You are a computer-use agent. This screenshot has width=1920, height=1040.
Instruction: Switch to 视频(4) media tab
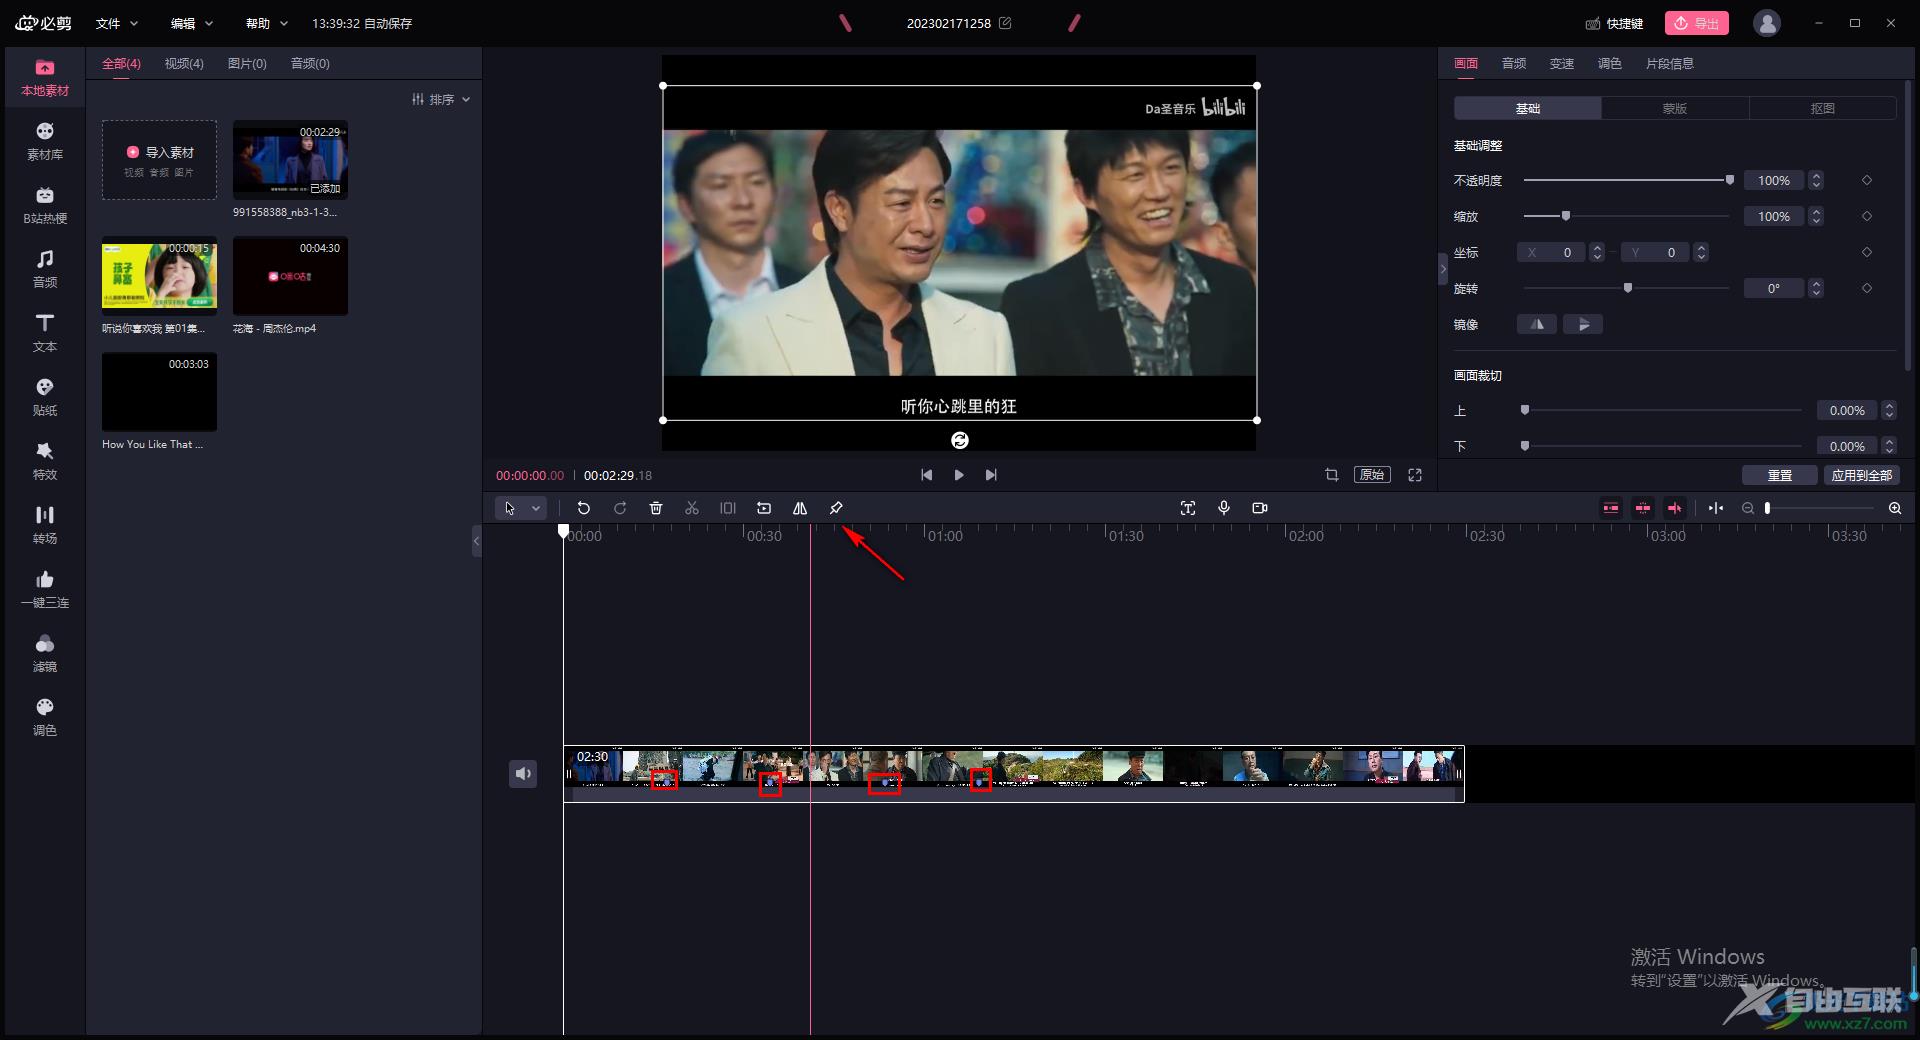[184, 63]
